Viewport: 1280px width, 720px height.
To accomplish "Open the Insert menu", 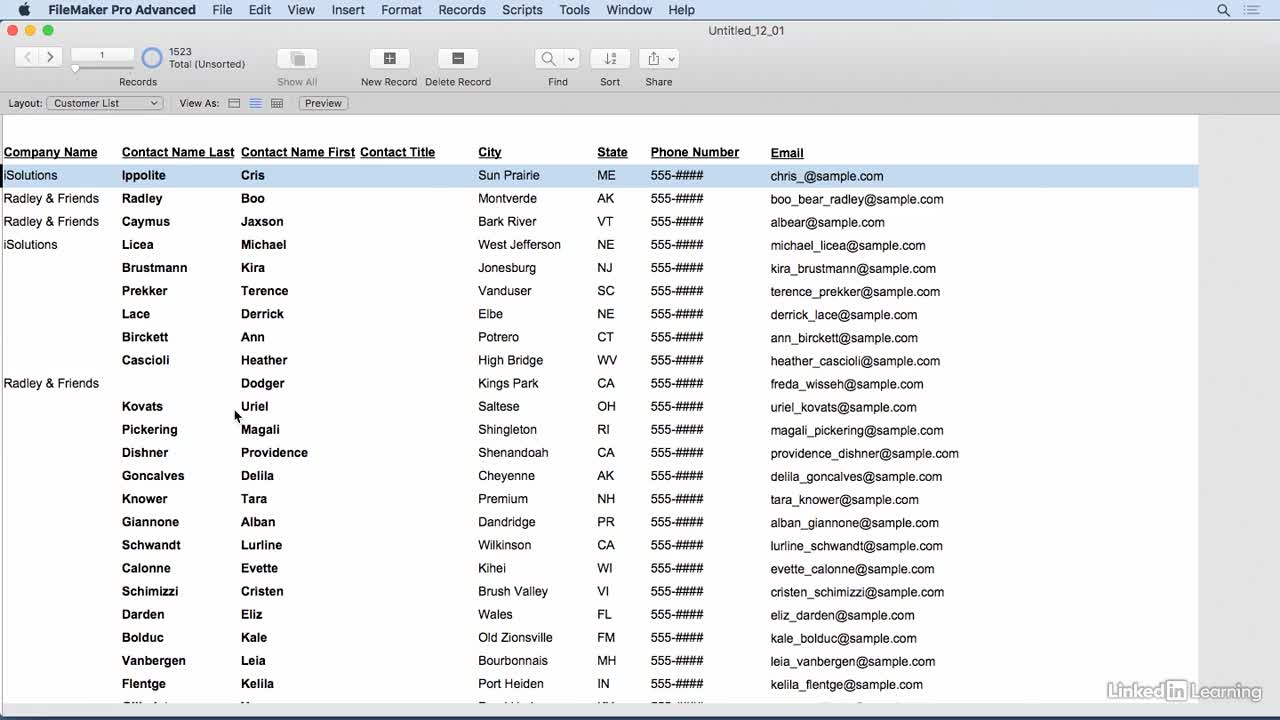I will [348, 10].
